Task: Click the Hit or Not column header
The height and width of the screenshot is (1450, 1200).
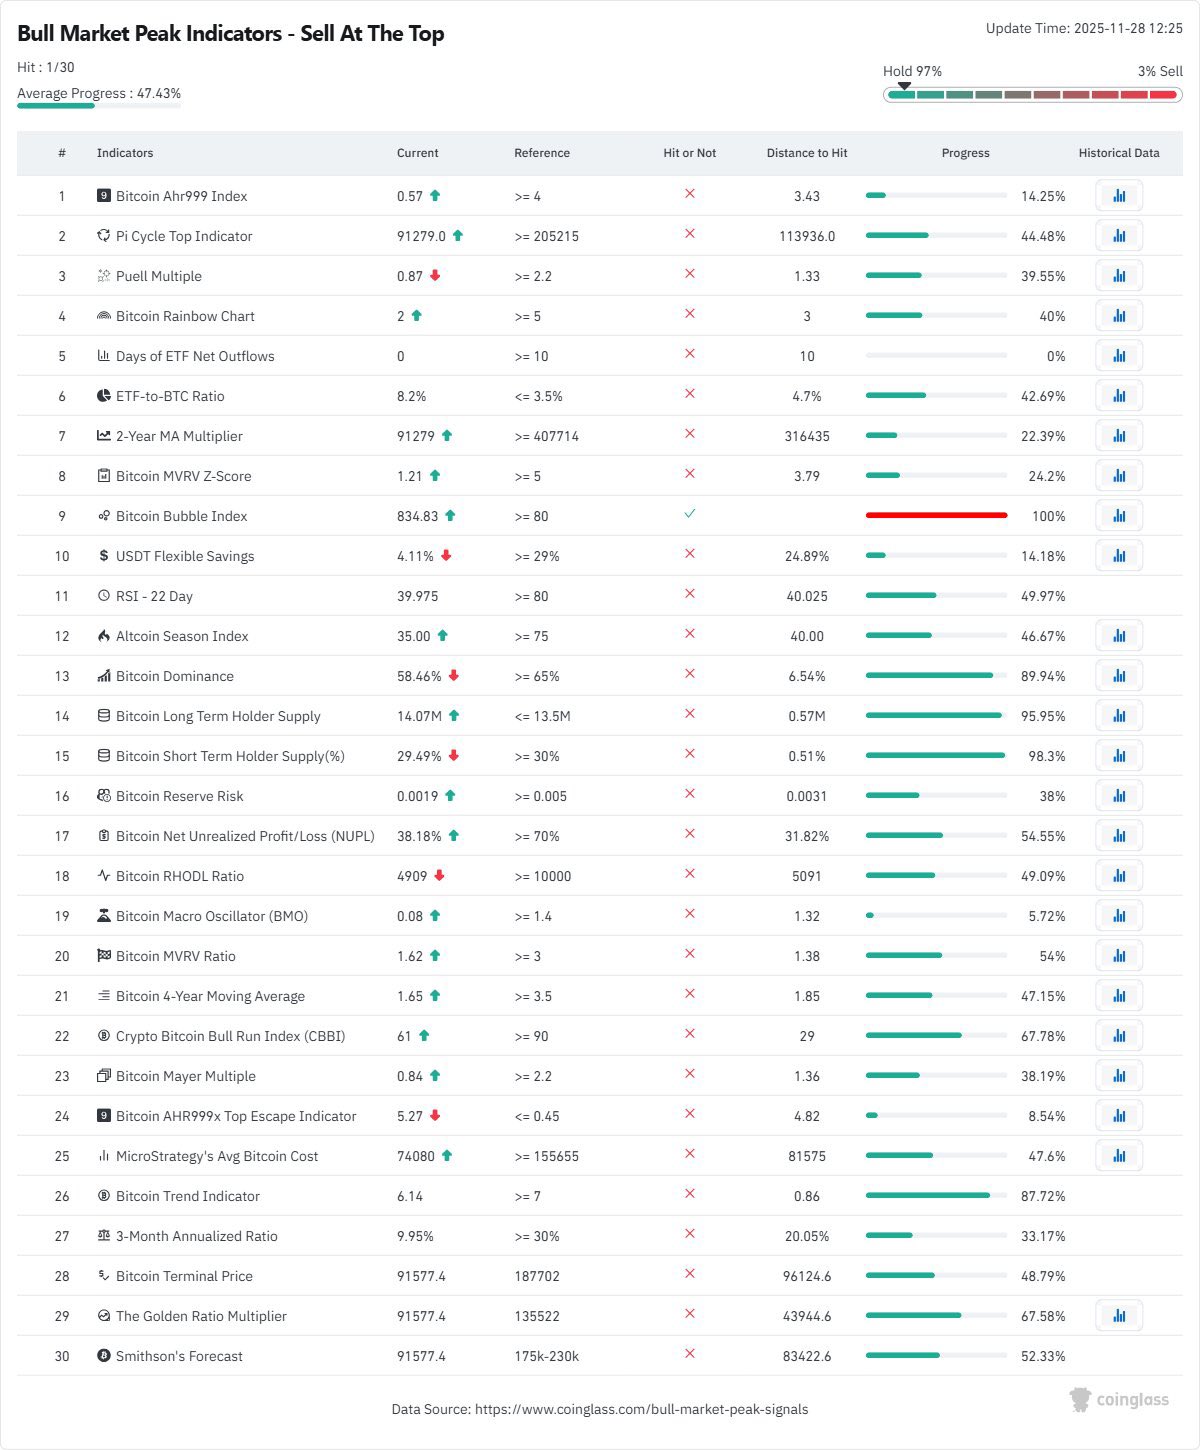Action: tap(688, 153)
